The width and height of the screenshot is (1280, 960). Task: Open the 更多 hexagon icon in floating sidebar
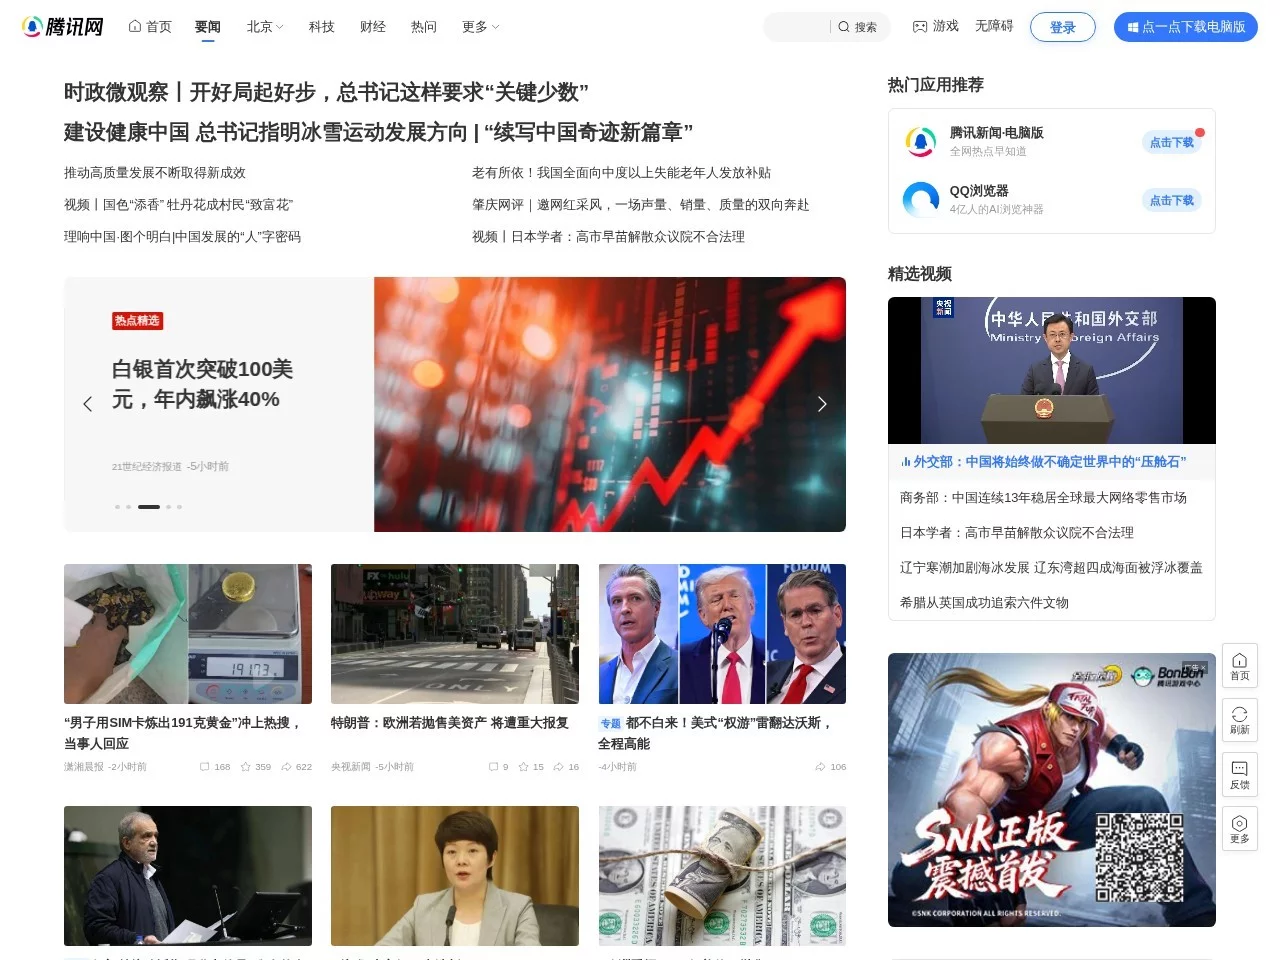pyautogui.click(x=1239, y=827)
